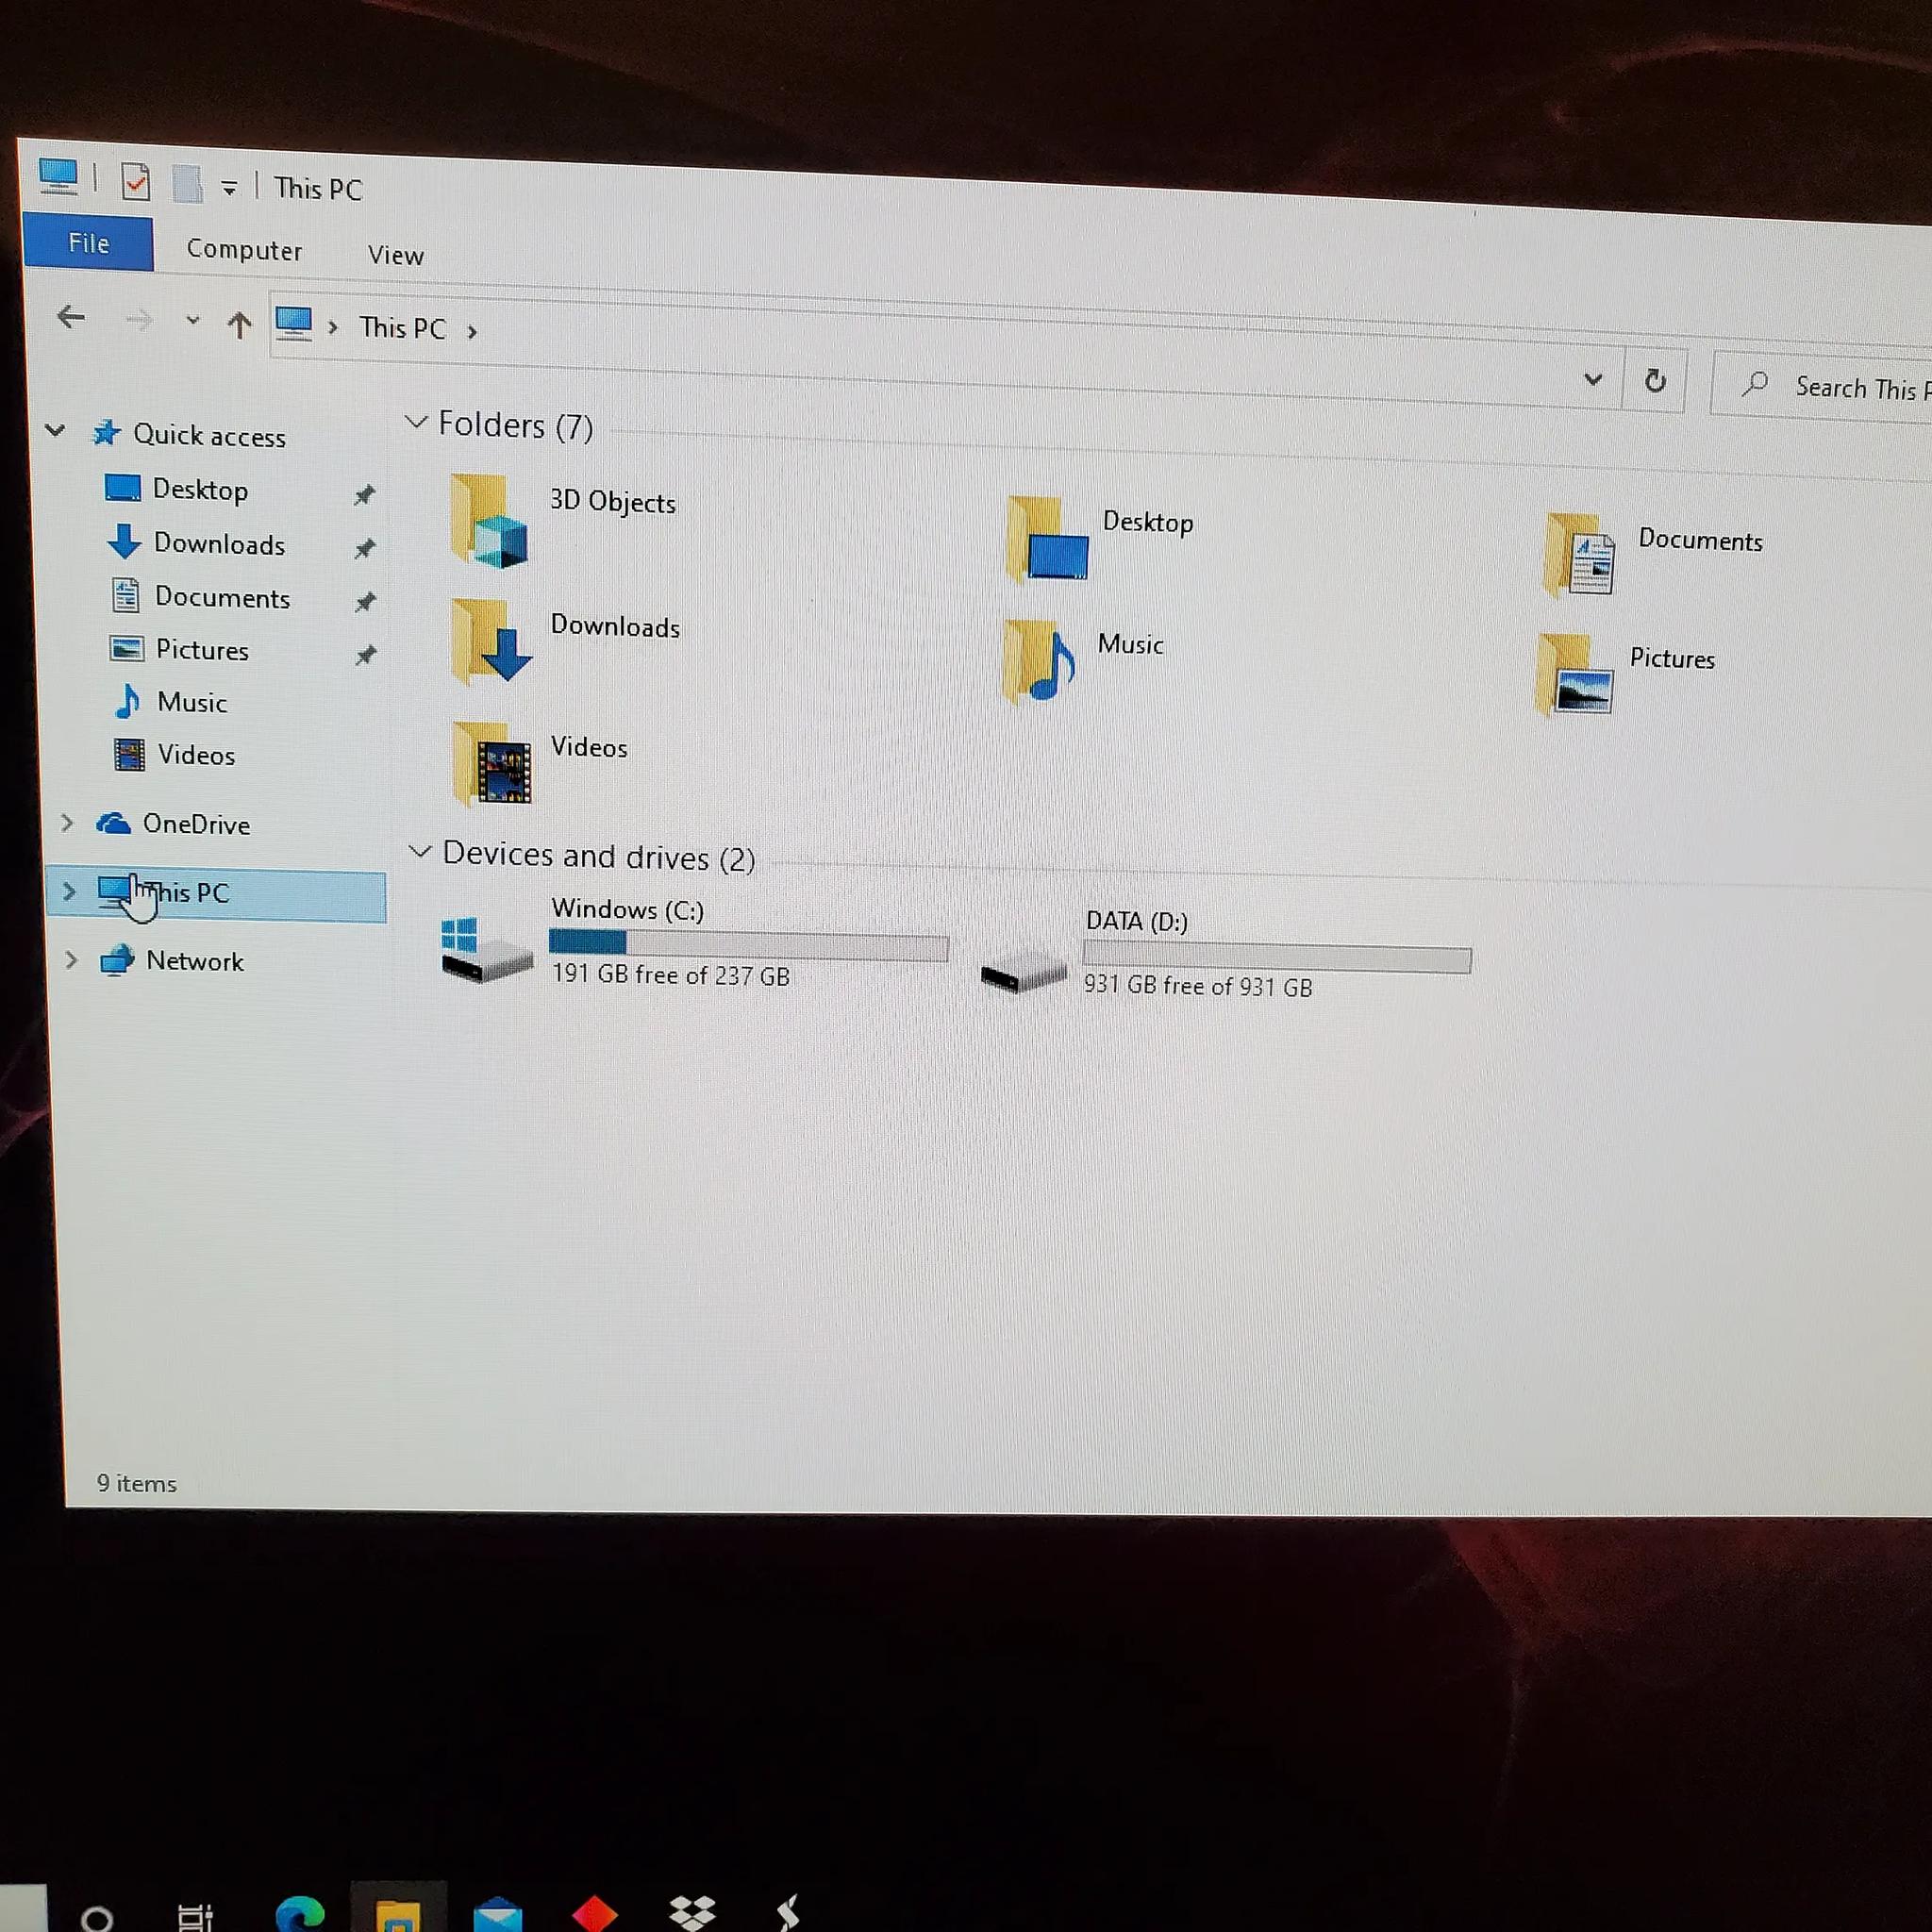This screenshot has width=1932, height=1932.
Task: Click in the Search This PC box
Action: tap(1822, 386)
